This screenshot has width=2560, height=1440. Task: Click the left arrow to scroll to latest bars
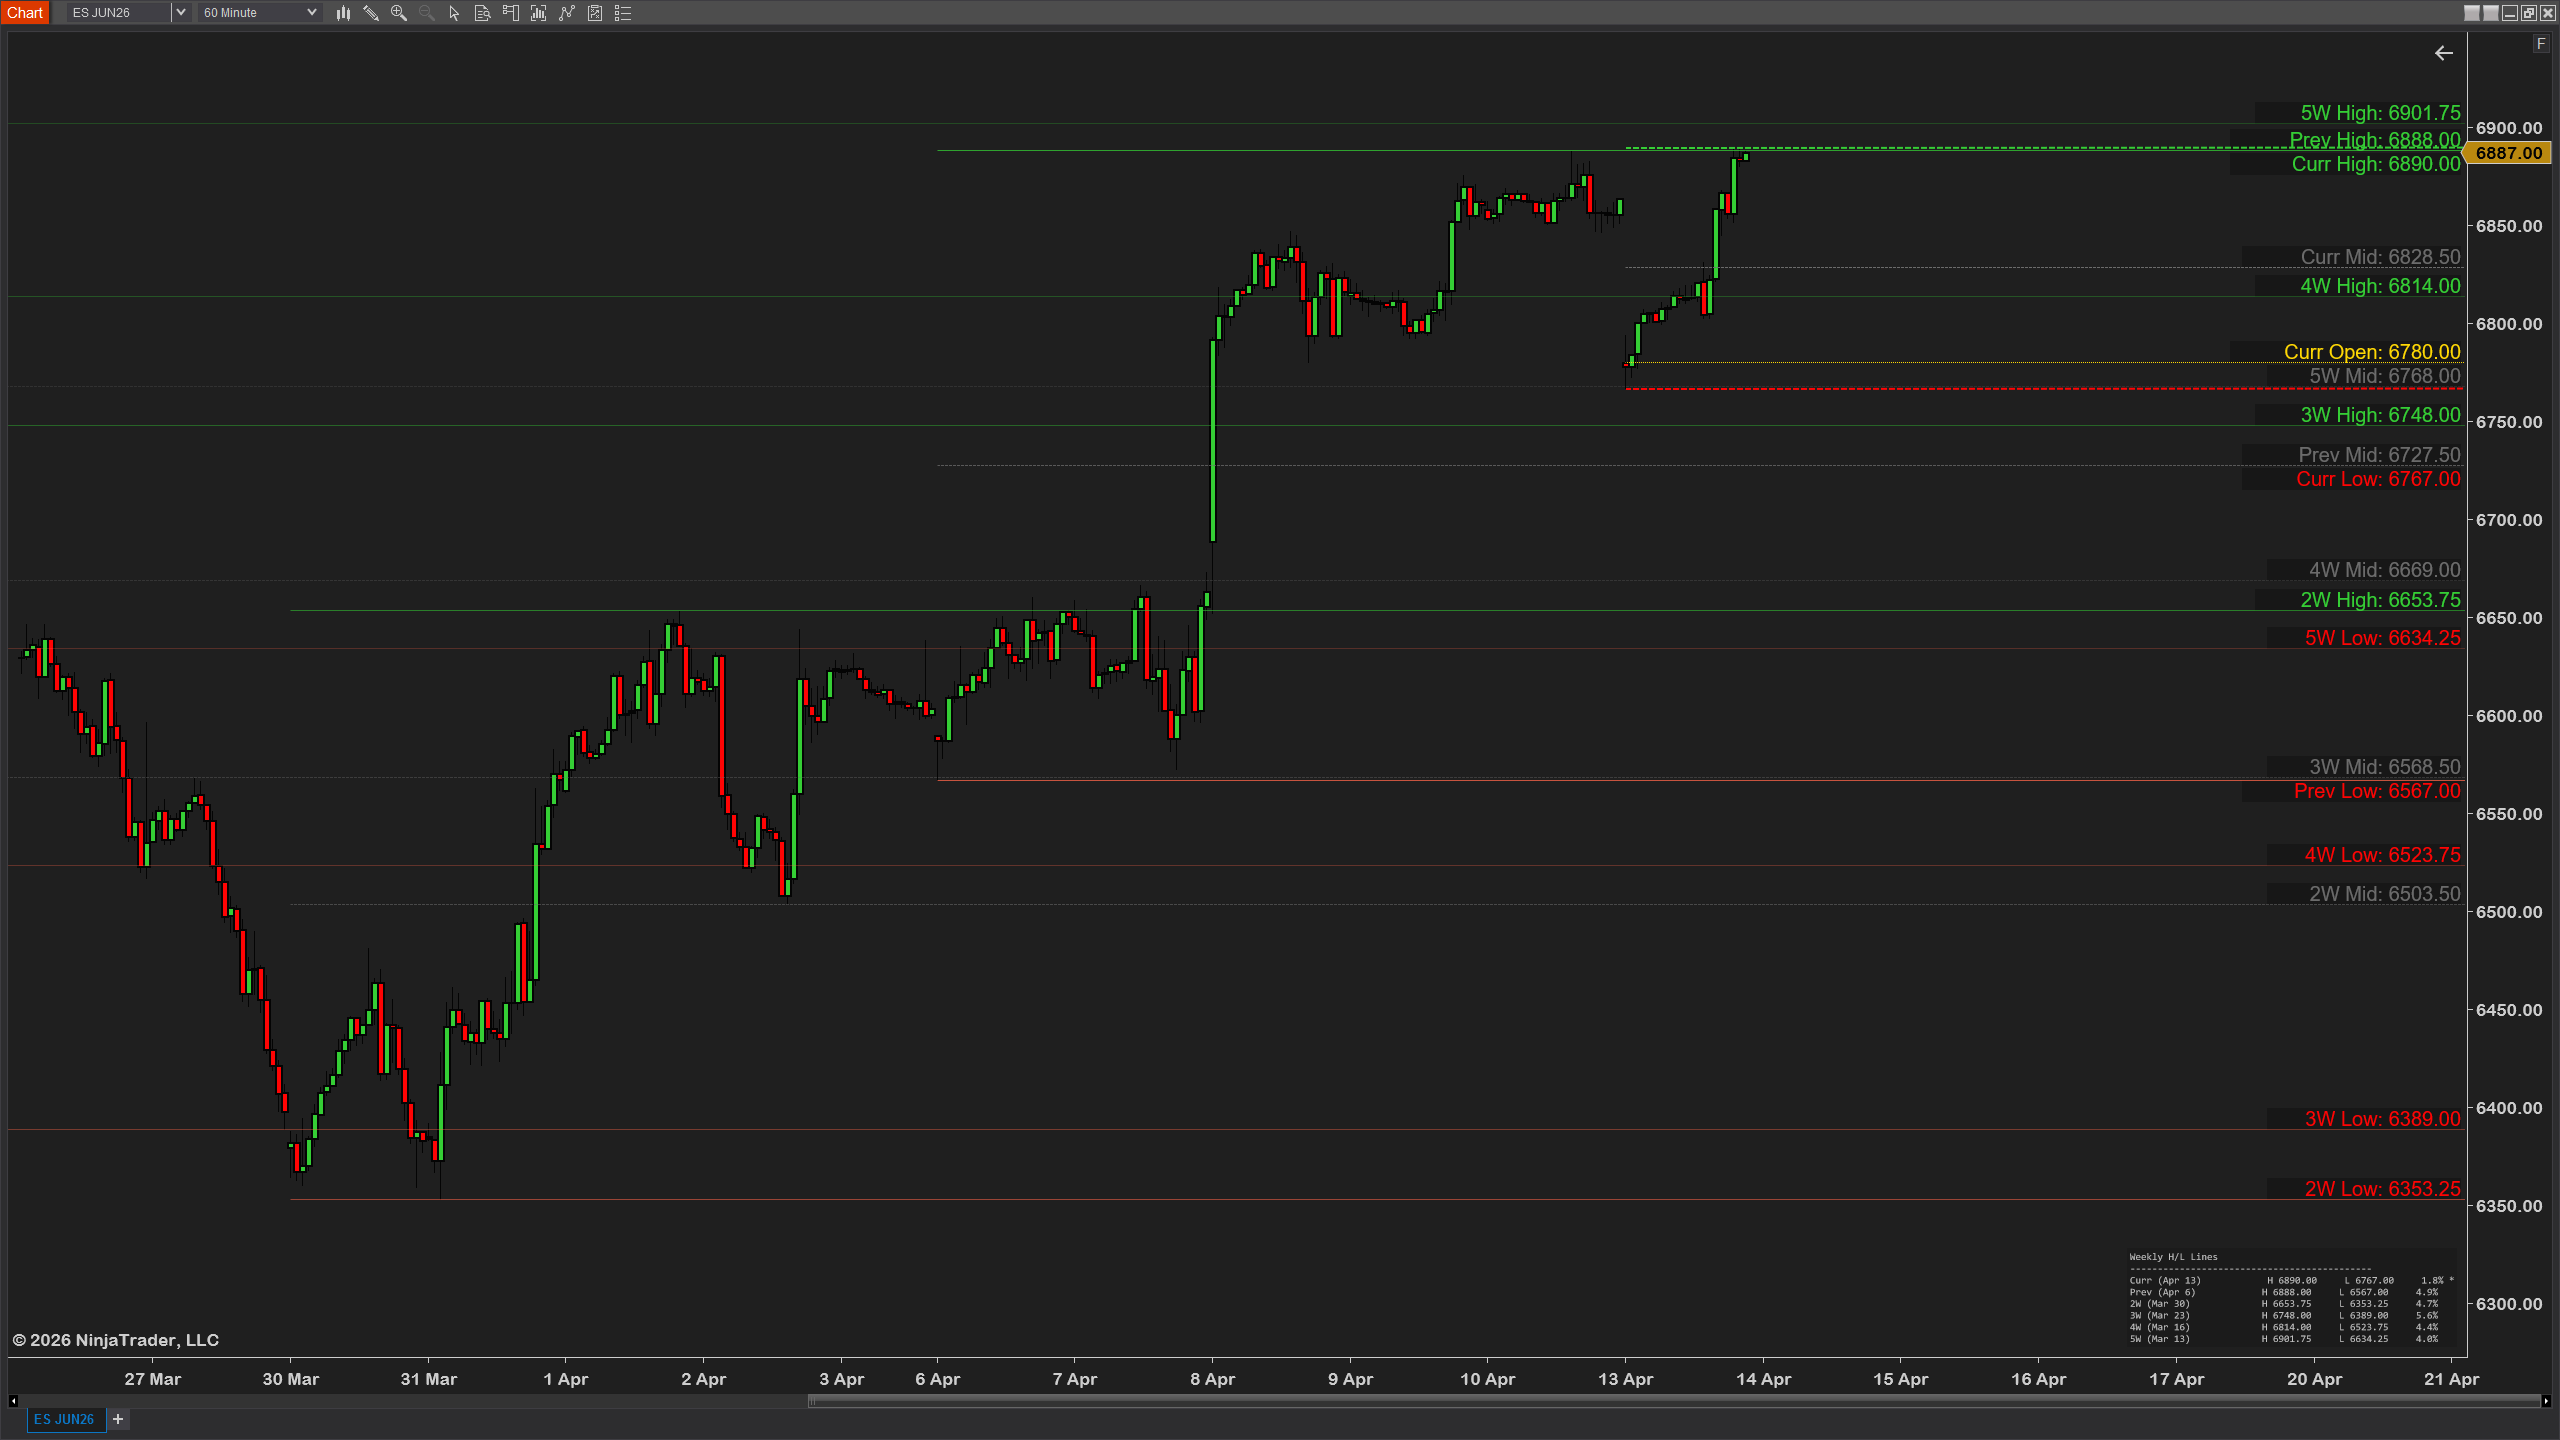point(2444,53)
